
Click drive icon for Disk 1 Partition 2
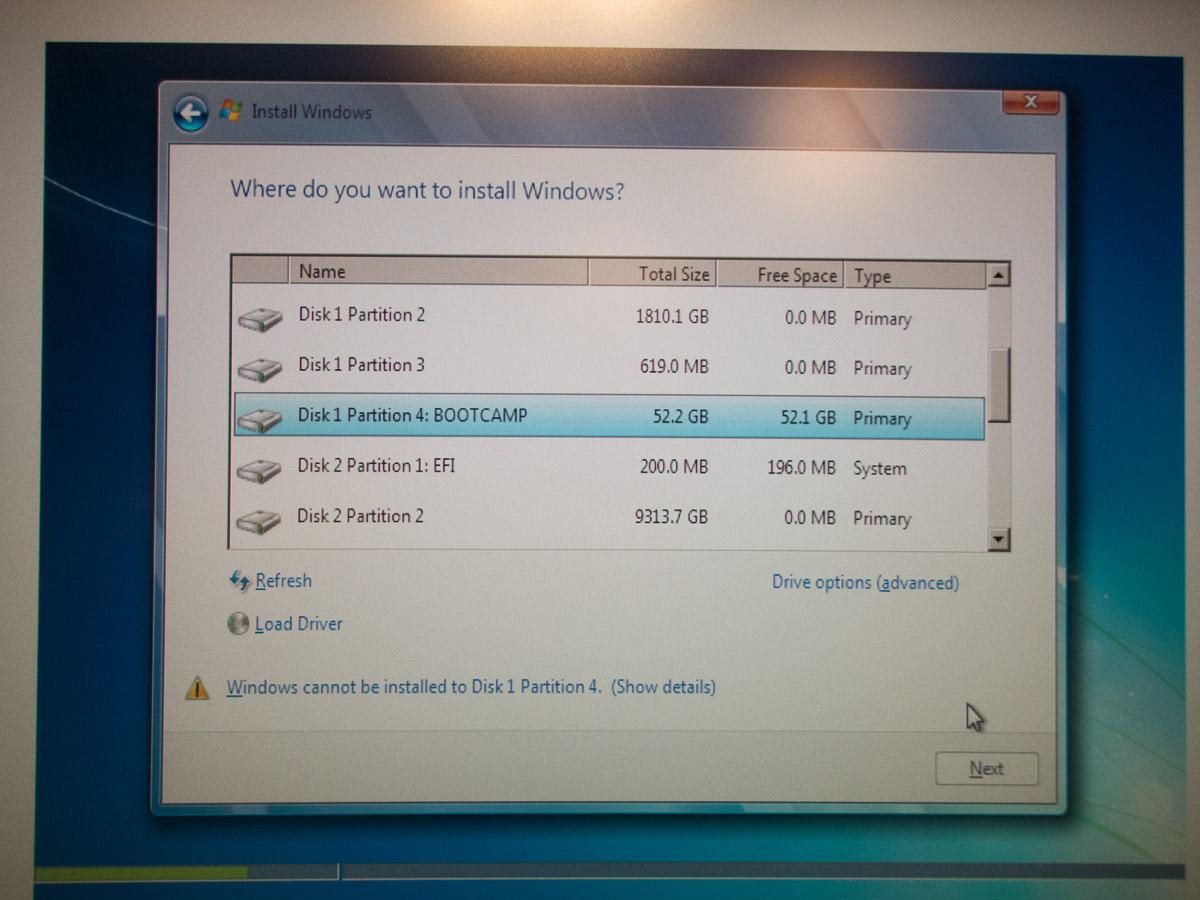pos(260,319)
